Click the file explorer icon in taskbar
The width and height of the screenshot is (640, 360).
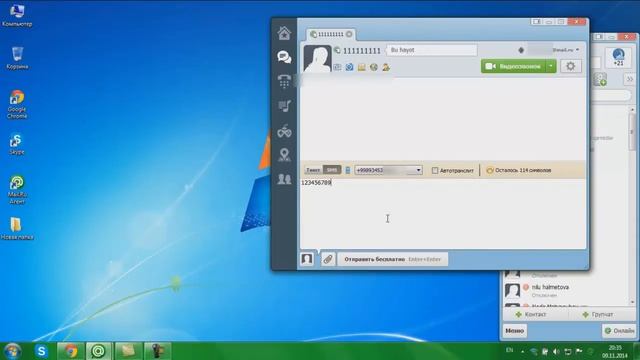click(128, 351)
